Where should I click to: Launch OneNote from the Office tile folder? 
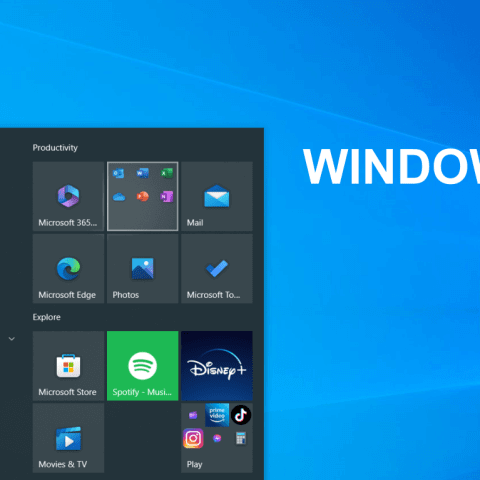coord(167,197)
